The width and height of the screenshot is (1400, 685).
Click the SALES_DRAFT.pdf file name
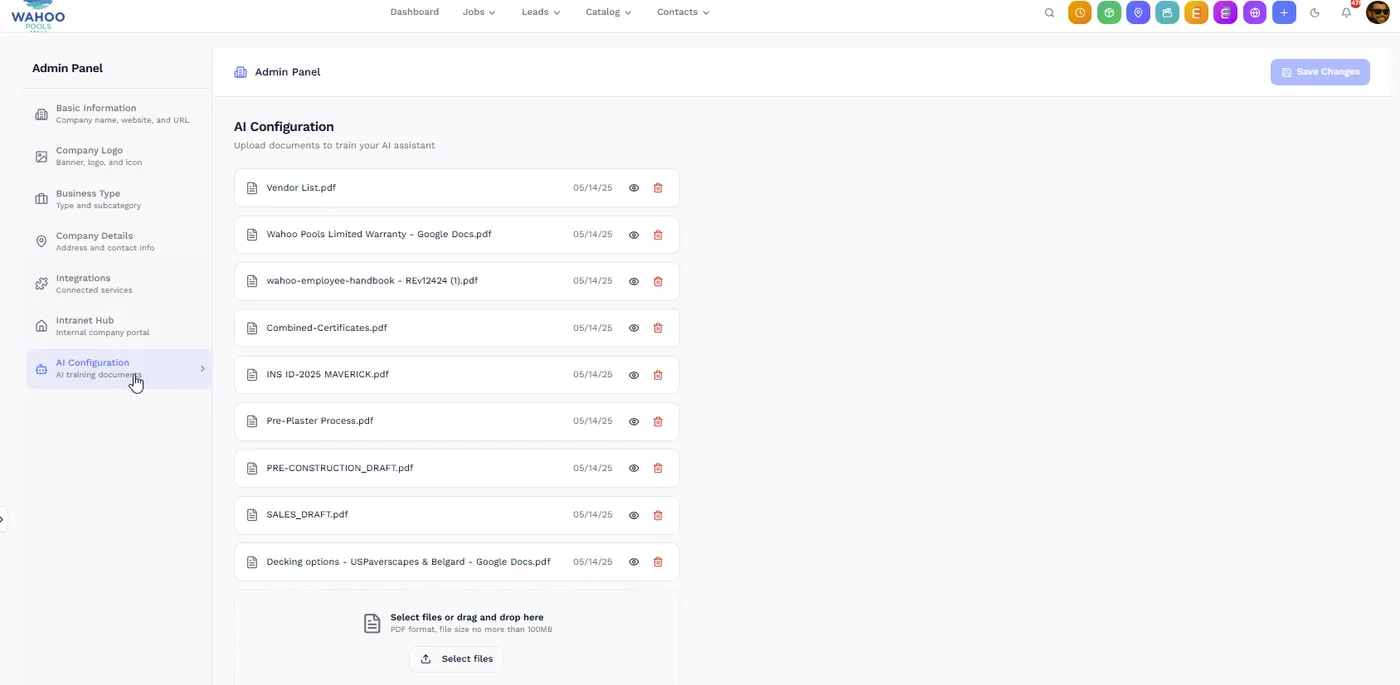pyautogui.click(x=307, y=515)
